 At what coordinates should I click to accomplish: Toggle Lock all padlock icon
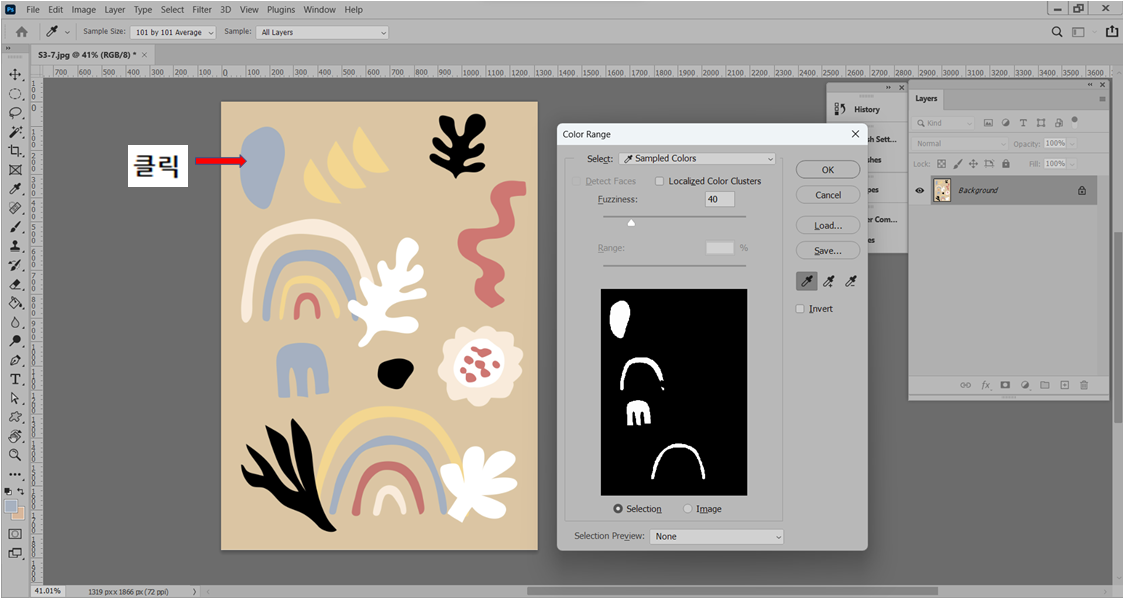coord(1006,163)
